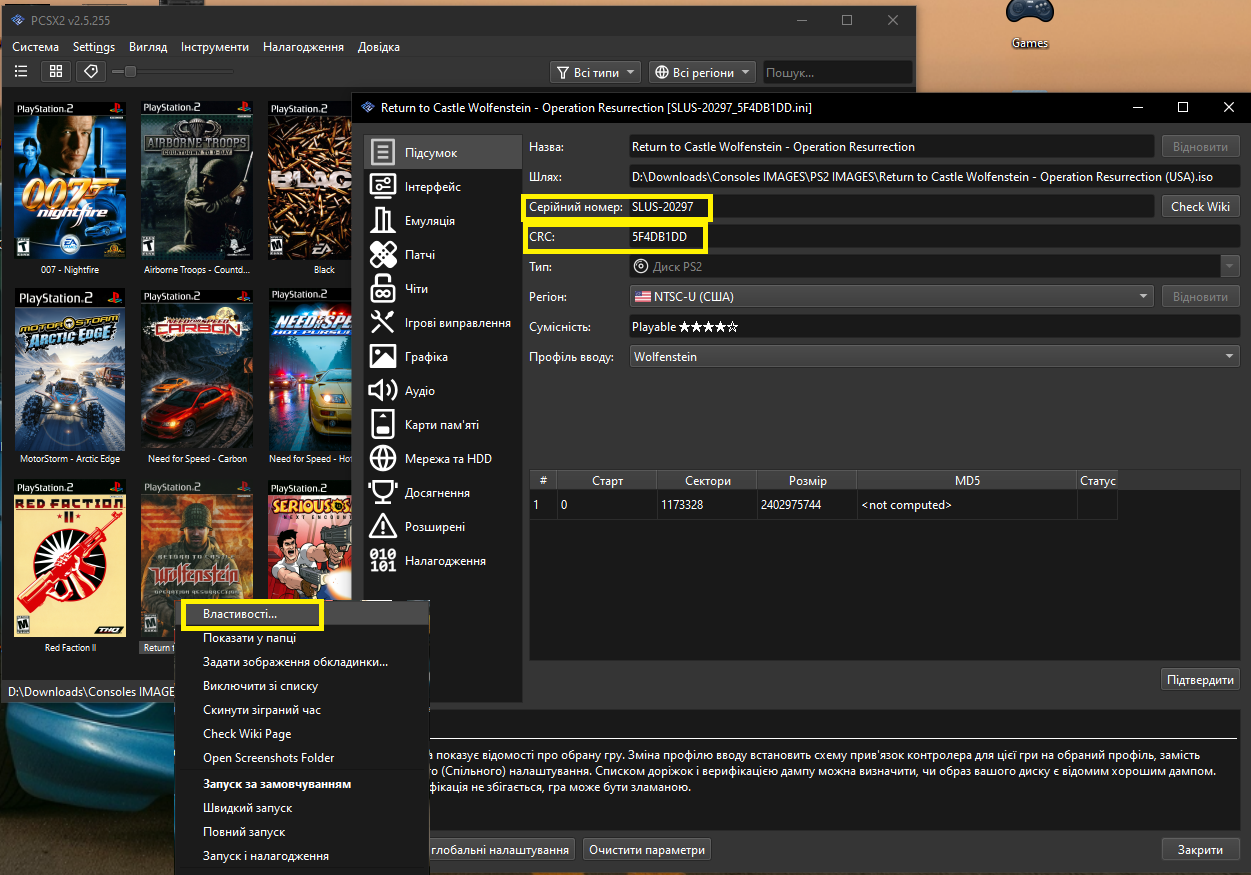
Task: Open Мережа та HDD globe icon
Action: tap(383, 459)
